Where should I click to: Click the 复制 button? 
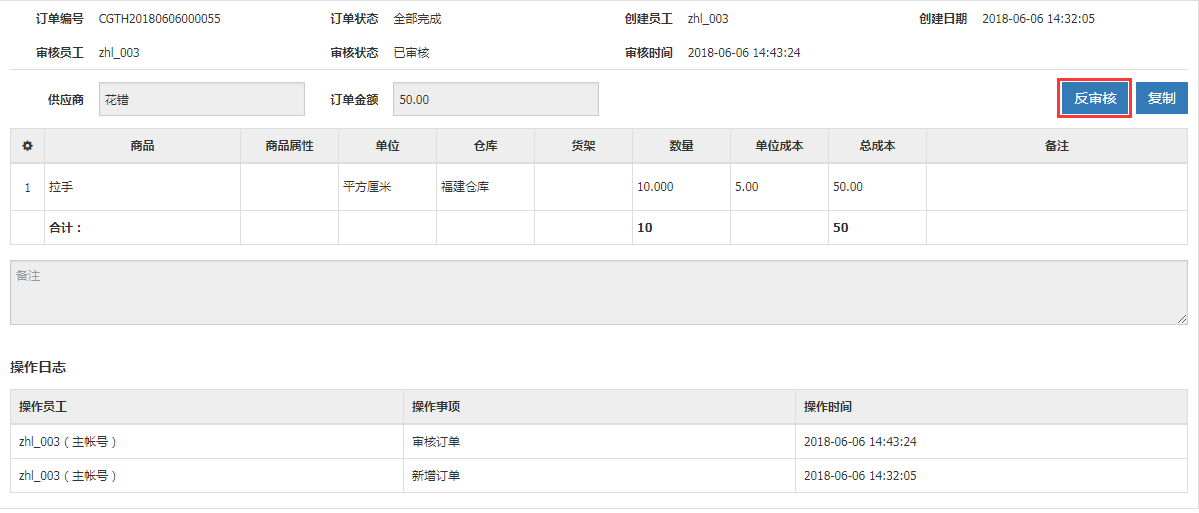[x=1162, y=98]
